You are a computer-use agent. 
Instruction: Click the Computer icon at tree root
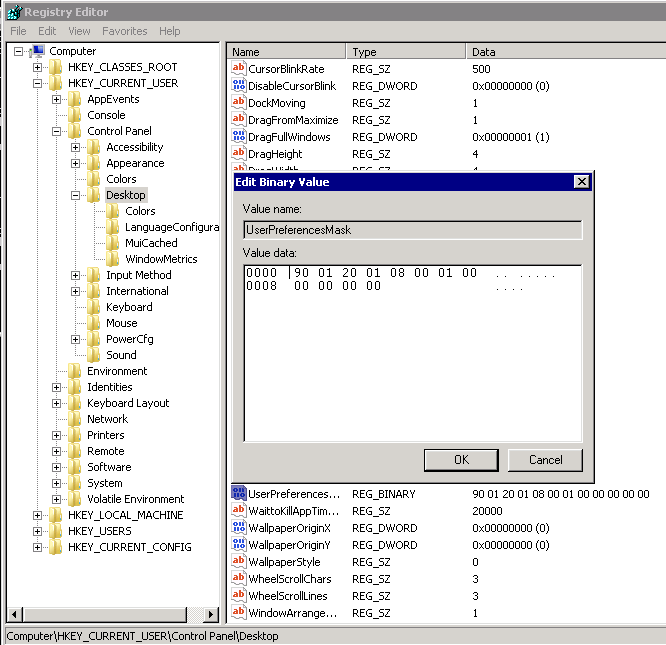tap(37, 51)
